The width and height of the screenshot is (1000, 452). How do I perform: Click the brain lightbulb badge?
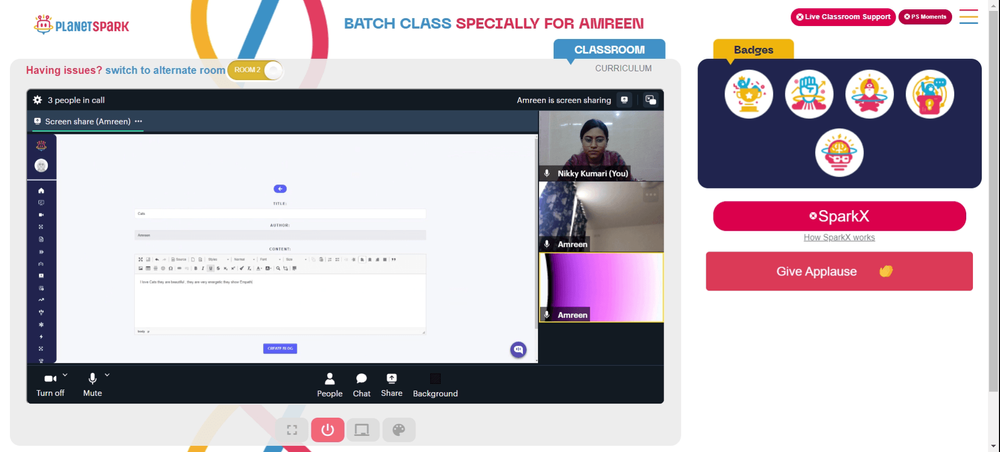tap(839, 153)
